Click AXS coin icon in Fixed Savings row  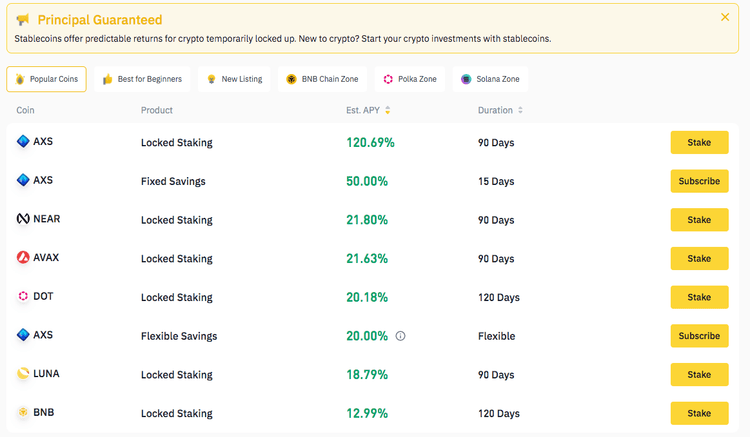tap(23, 180)
